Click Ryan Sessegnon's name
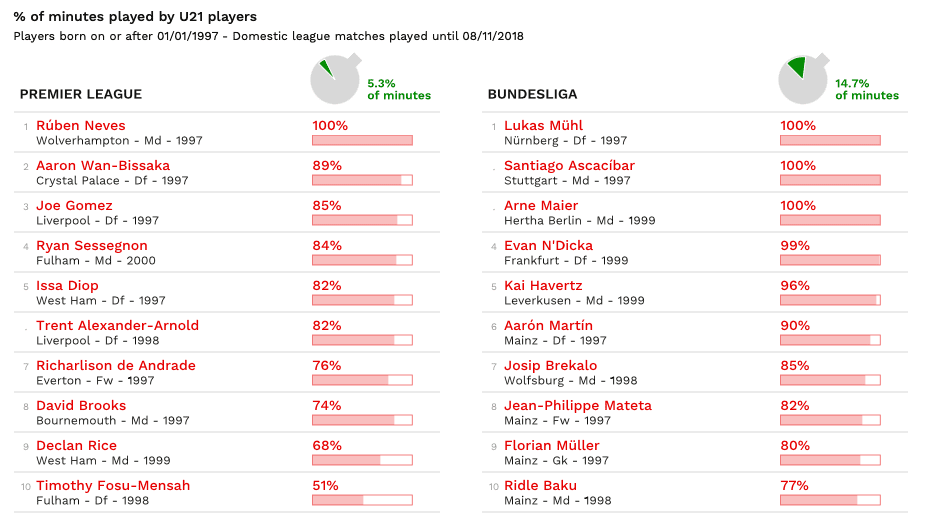The width and height of the screenshot is (927, 523). pos(92,246)
